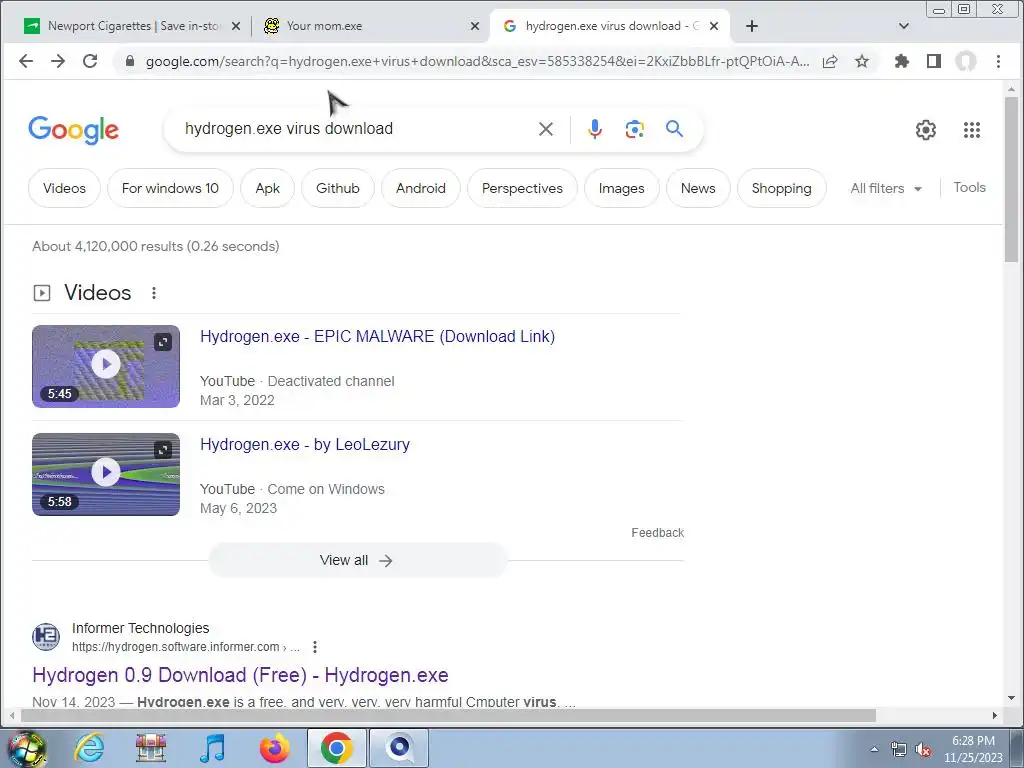The height and width of the screenshot is (768, 1024).
Task: Open the Chrome profile avatar
Action: [x=966, y=61]
